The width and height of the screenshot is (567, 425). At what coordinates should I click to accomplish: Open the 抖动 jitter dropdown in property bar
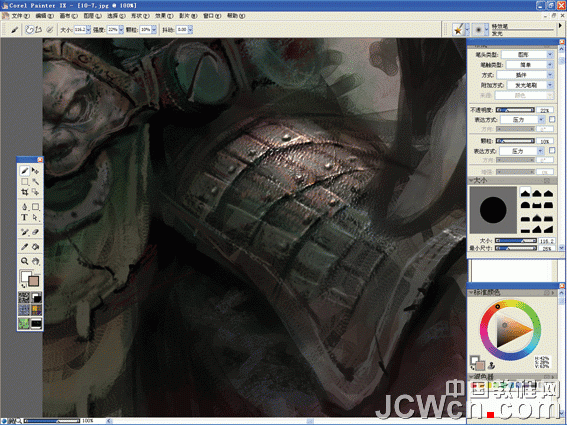click(190, 30)
